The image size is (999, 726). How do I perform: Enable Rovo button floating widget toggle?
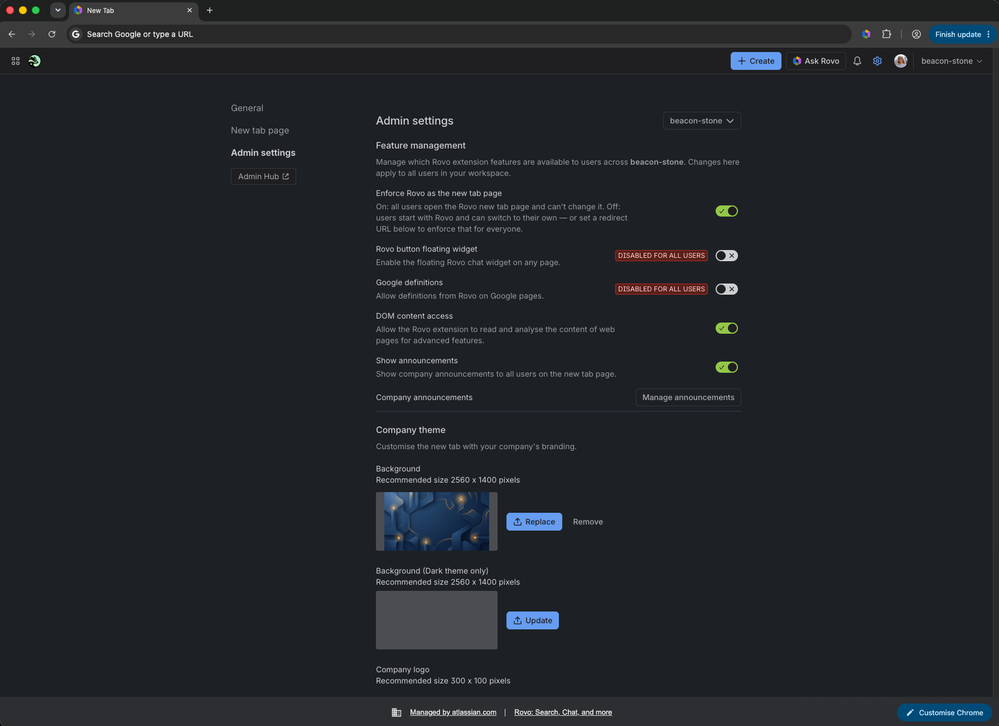[x=726, y=255]
